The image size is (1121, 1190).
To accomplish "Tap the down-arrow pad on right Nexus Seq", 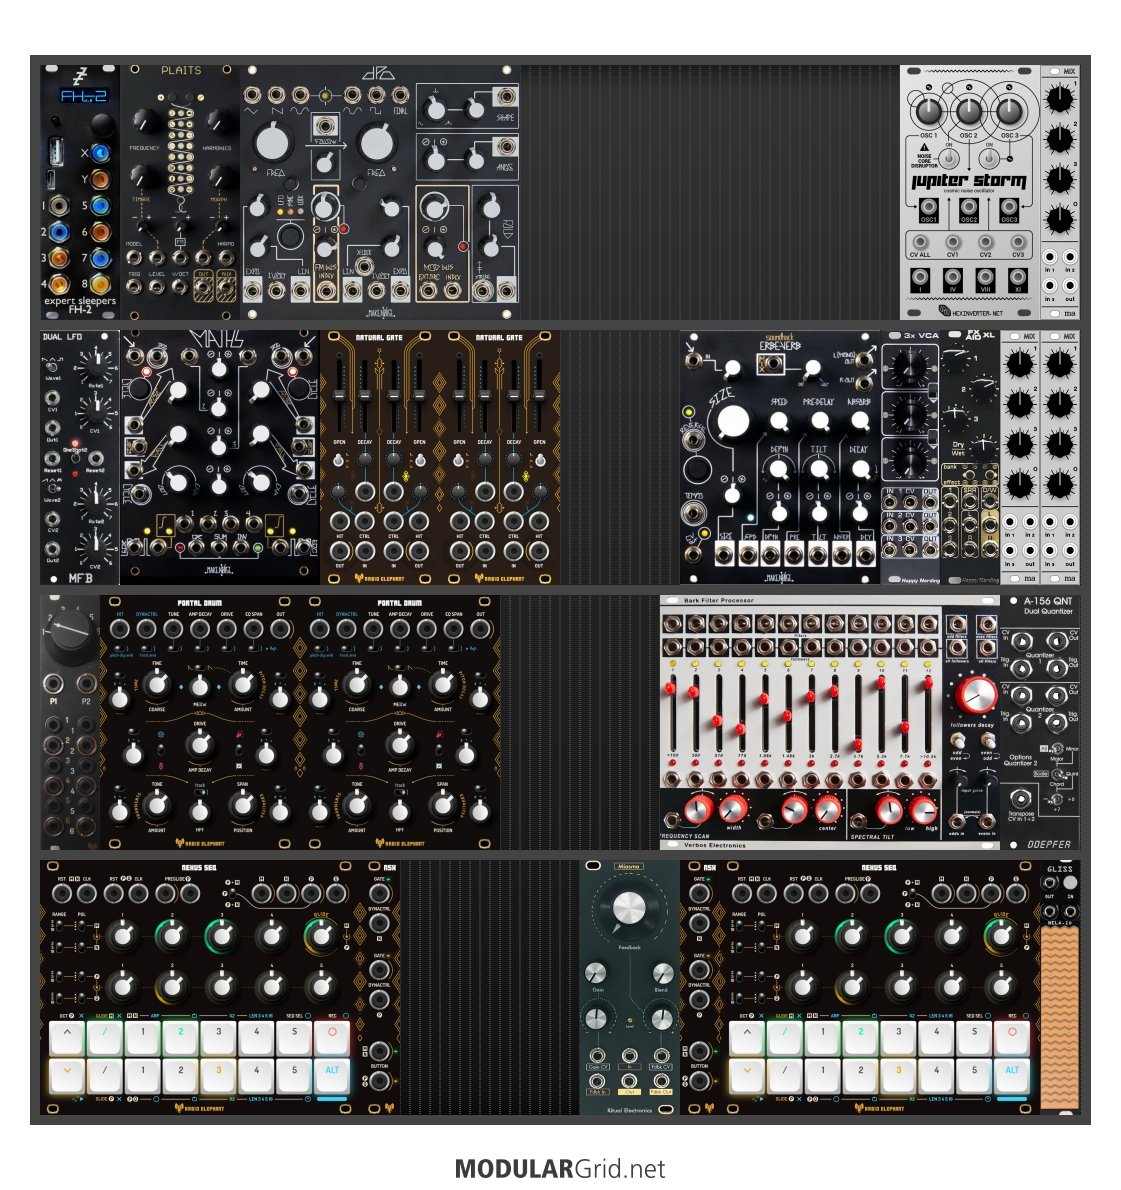I will pos(747,1075).
